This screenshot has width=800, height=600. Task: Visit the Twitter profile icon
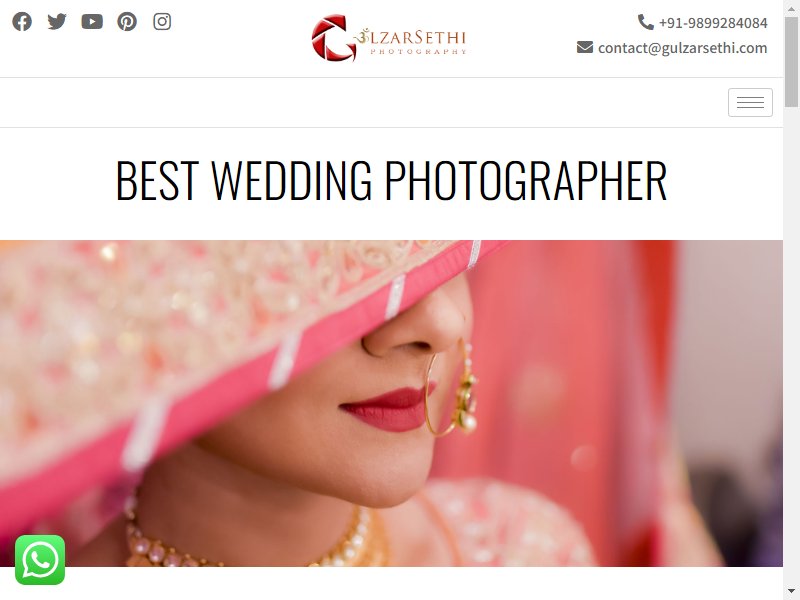point(57,22)
